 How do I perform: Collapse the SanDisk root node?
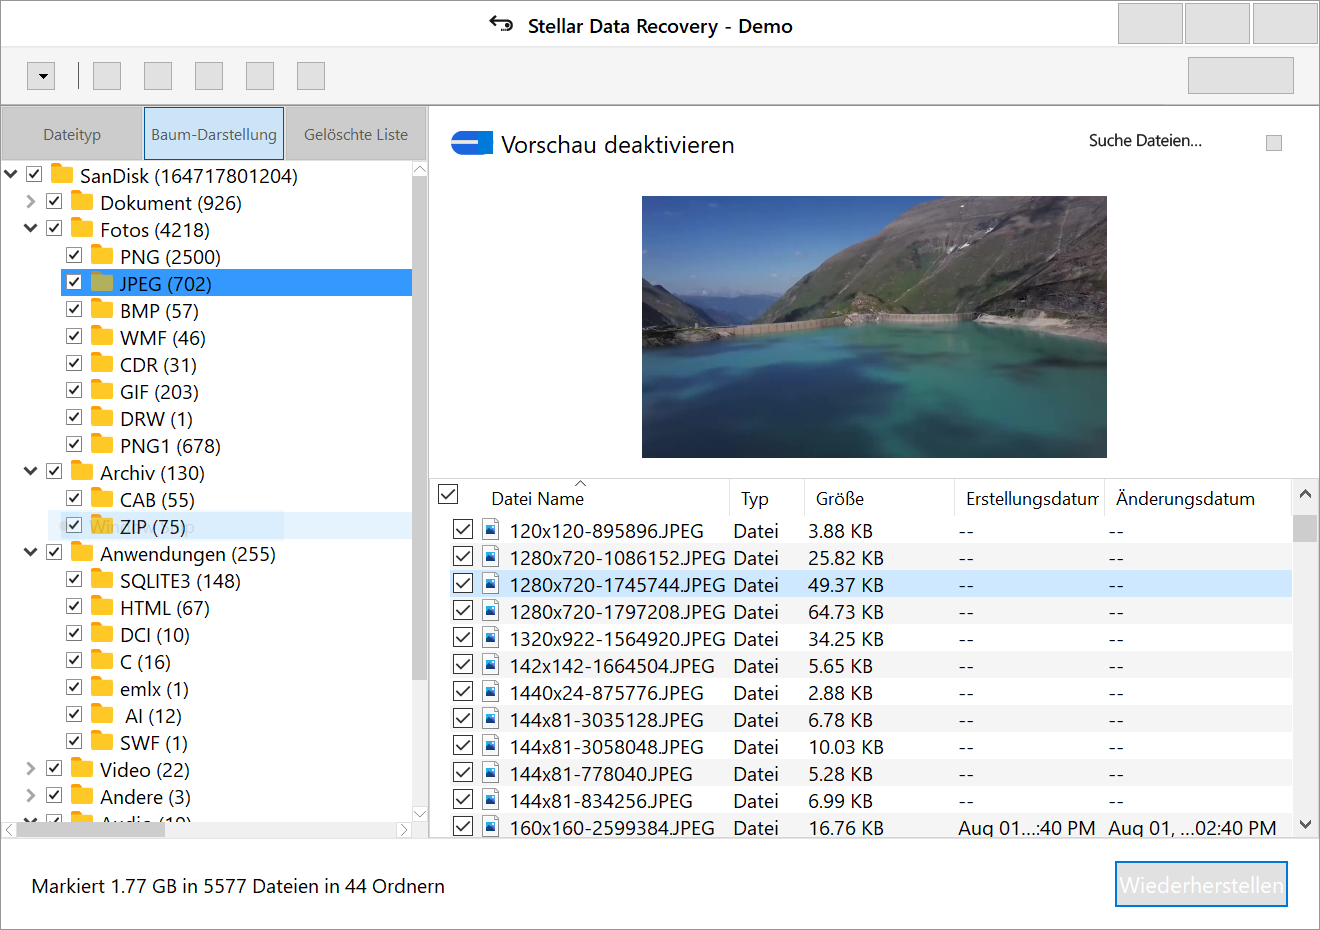tap(11, 174)
